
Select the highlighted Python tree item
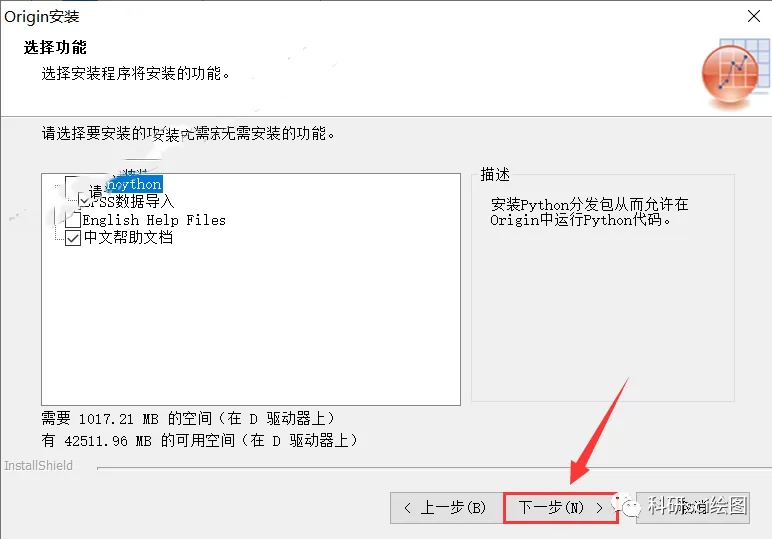click(x=134, y=185)
